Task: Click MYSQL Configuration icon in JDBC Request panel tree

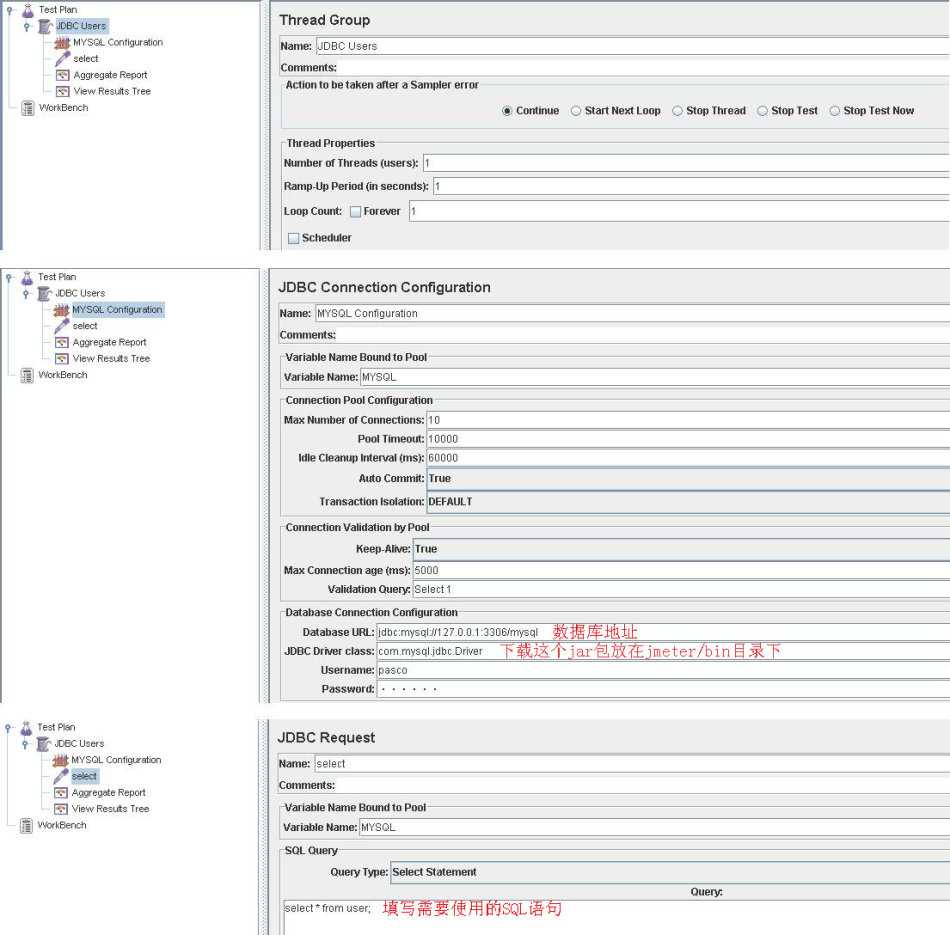Action: point(60,760)
